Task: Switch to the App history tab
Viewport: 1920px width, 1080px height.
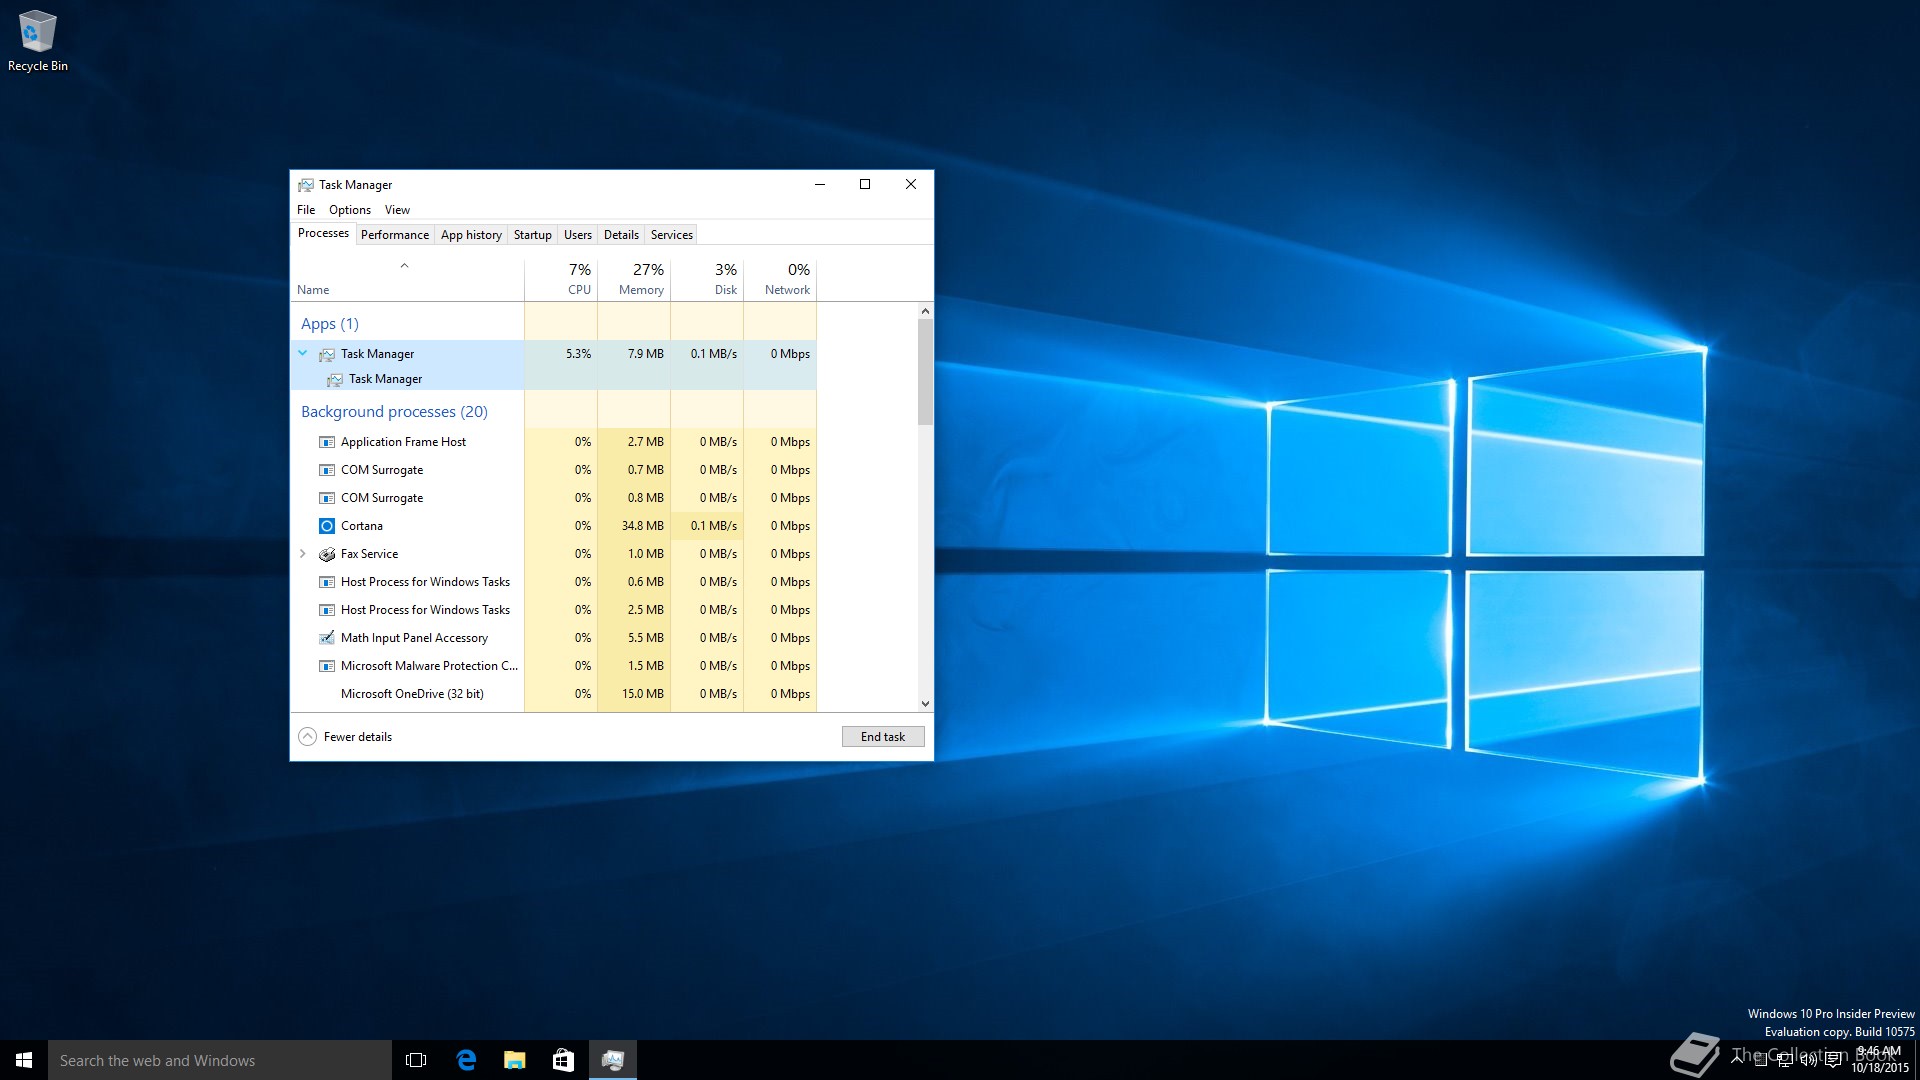Action: 471,235
